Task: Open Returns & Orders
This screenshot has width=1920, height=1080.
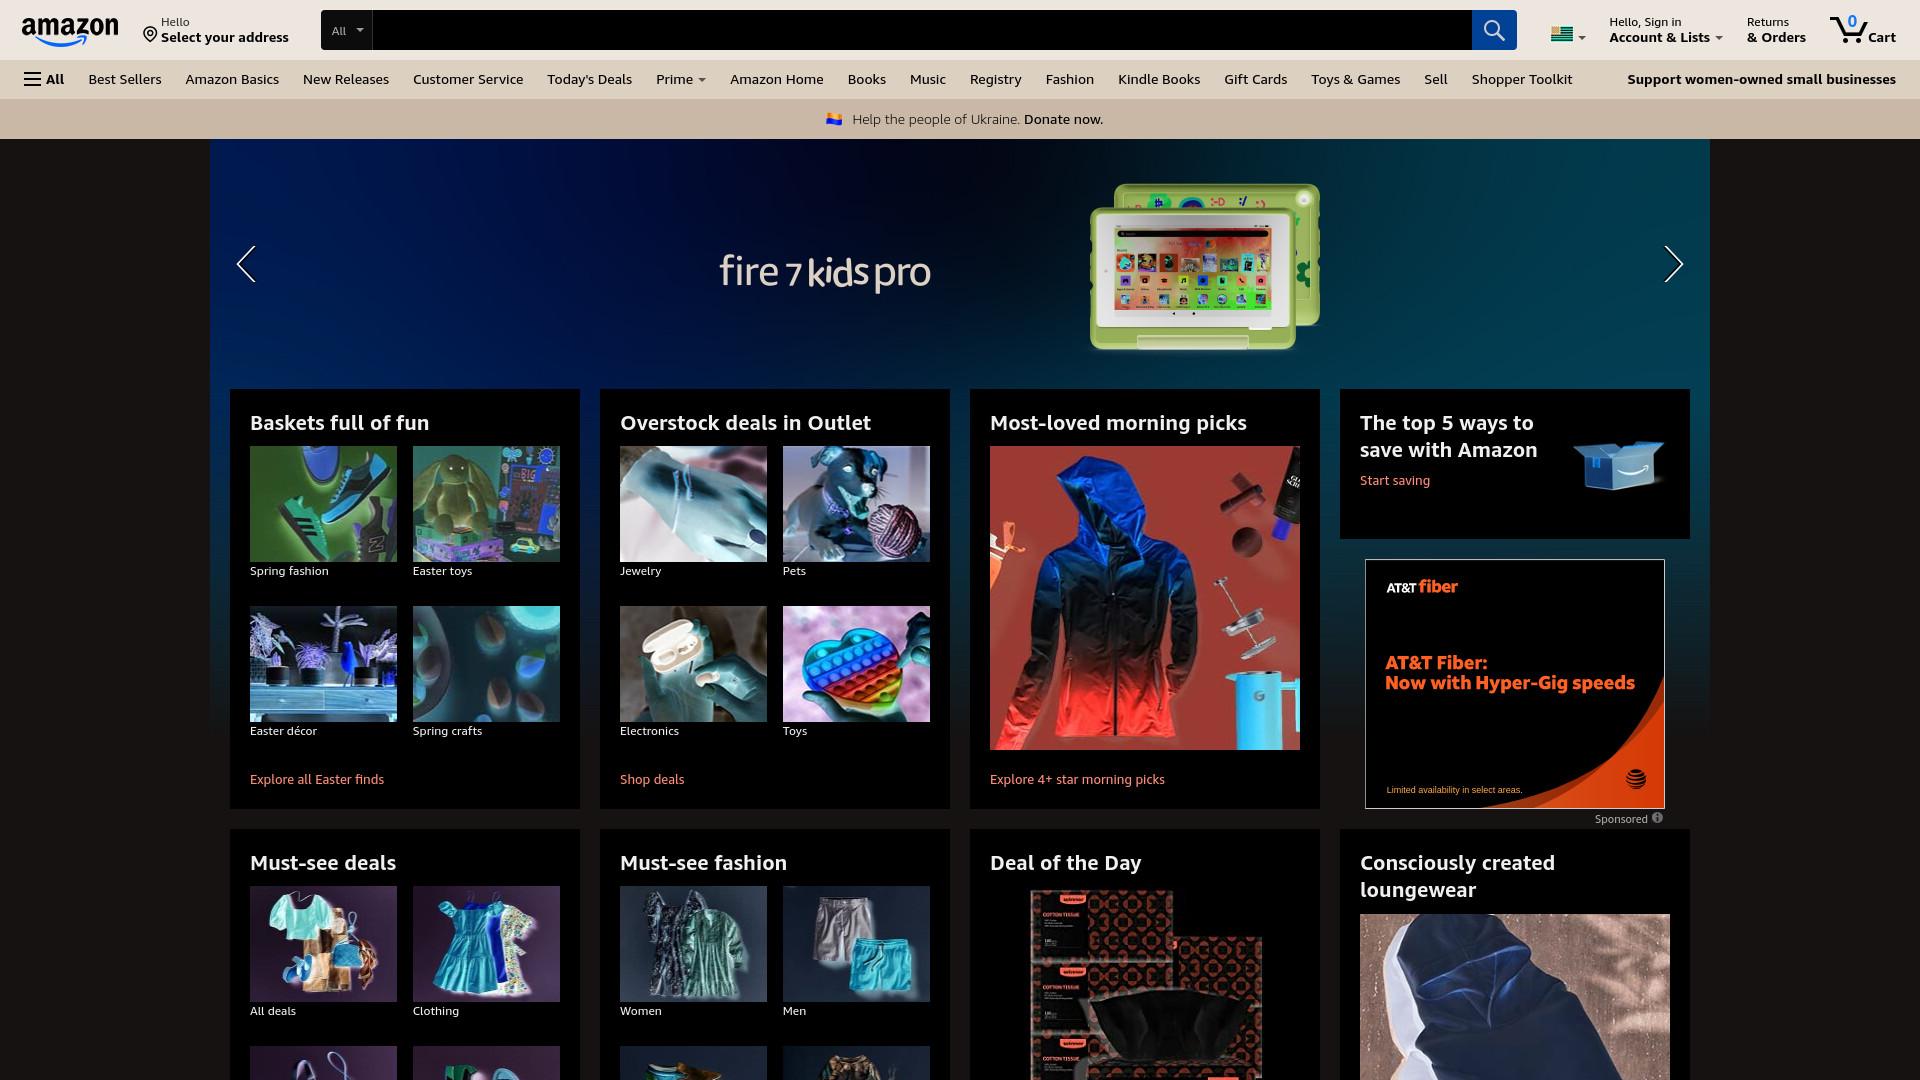Action: (x=1776, y=30)
